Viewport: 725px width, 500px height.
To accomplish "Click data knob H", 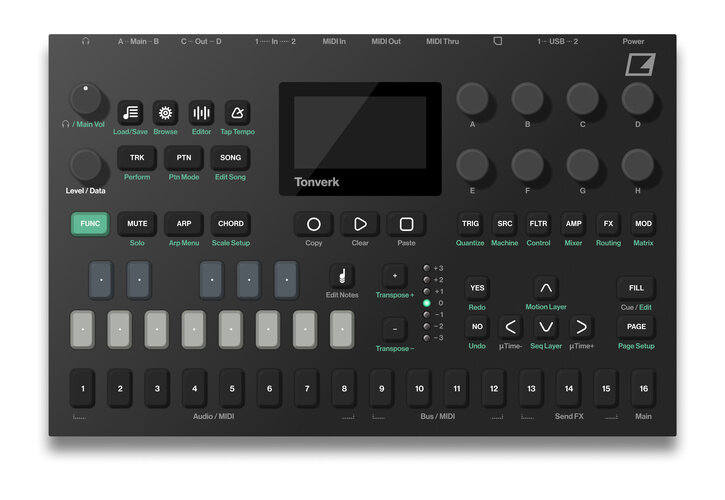I will point(638,165).
